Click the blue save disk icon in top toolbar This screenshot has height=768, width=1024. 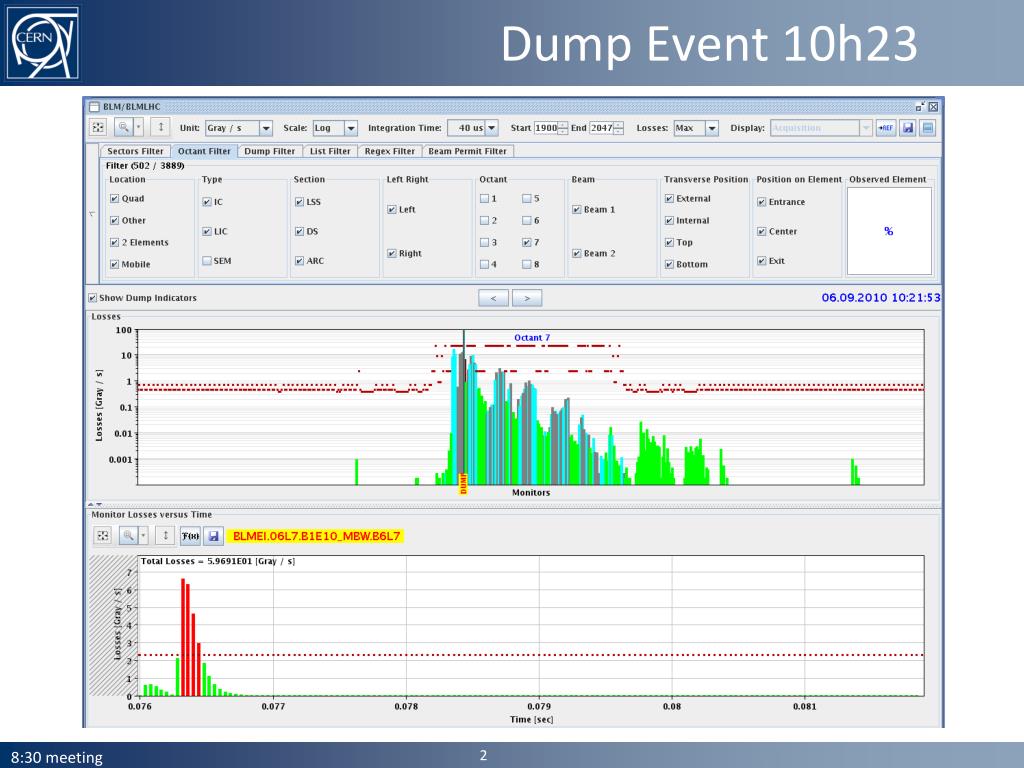pyautogui.click(x=908, y=128)
